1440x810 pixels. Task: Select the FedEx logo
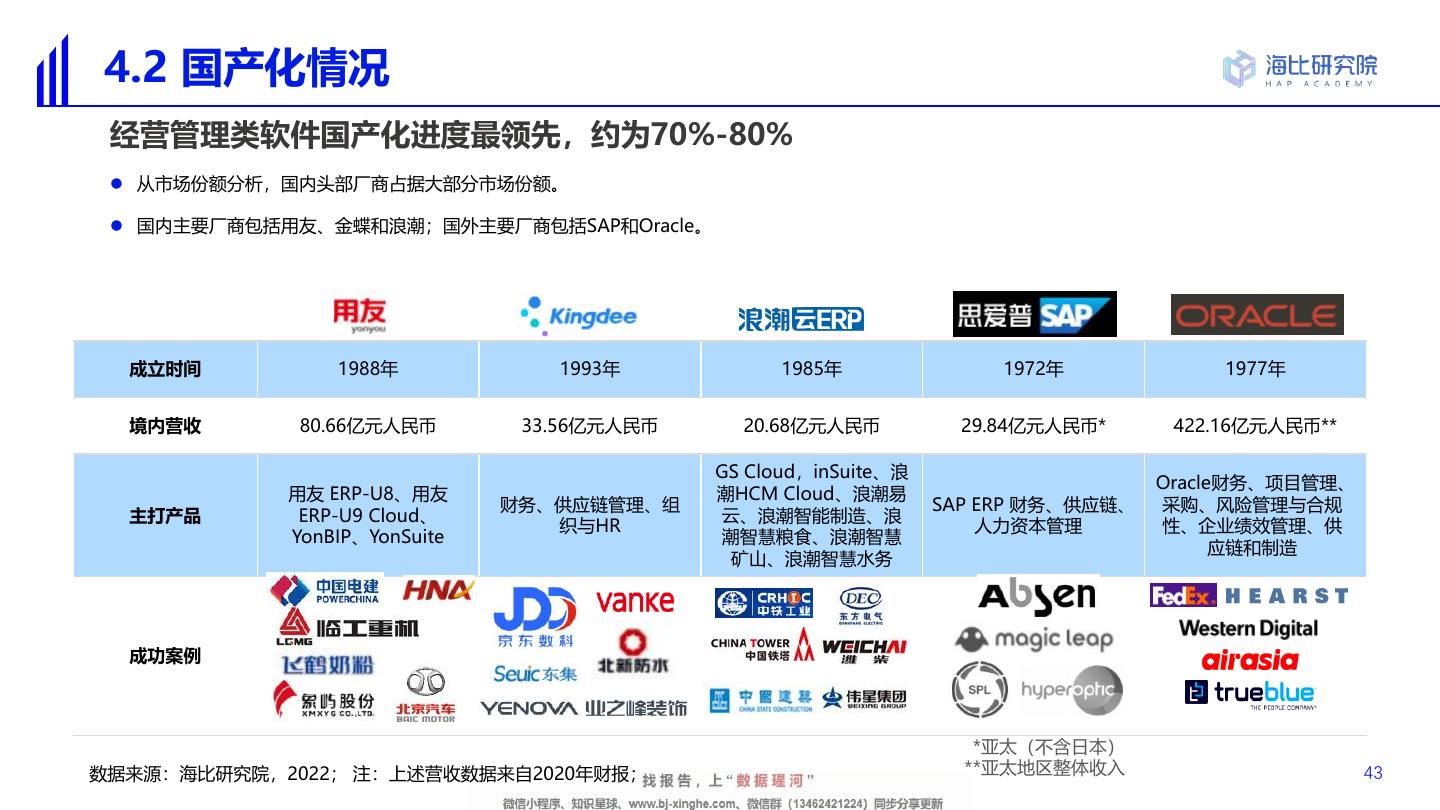pyautogui.click(x=1183, y=596)
